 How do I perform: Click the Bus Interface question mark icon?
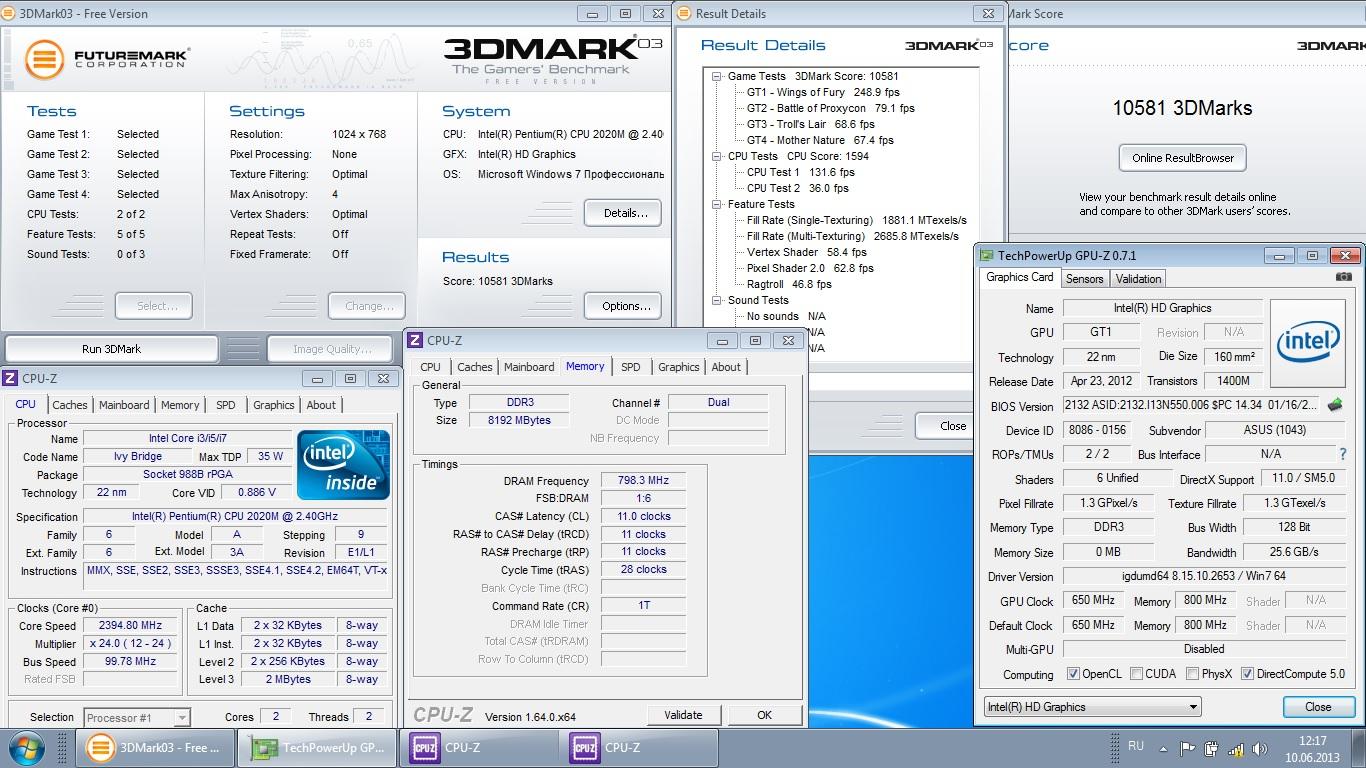click(1342, 454)
